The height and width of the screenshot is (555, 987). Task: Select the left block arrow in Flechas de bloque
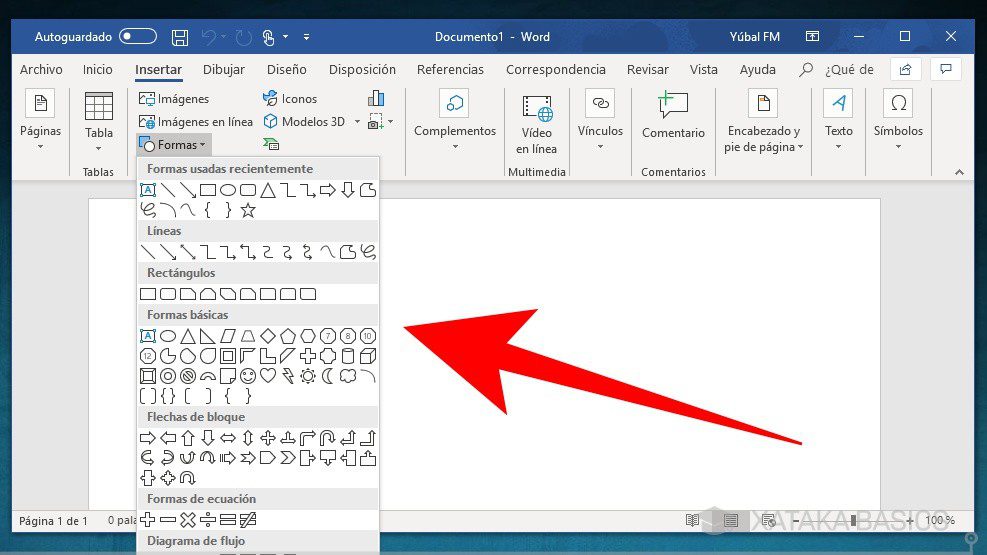pos(167,438)
